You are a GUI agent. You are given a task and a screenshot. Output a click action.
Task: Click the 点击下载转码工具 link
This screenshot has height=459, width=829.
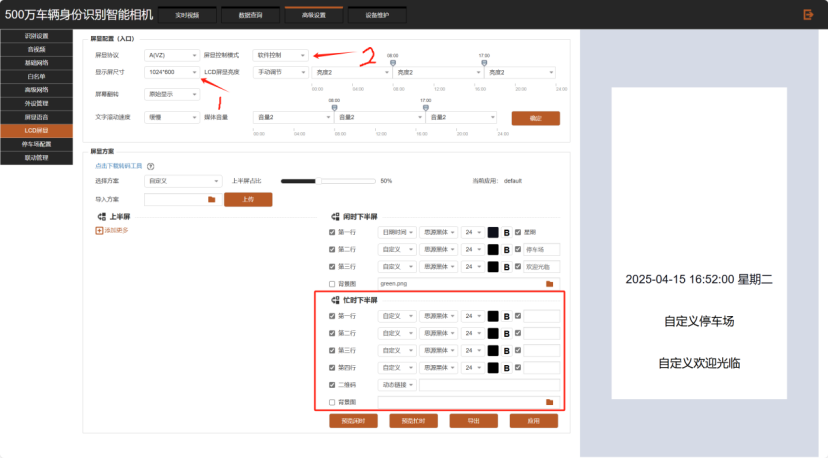tap(119, 166)
